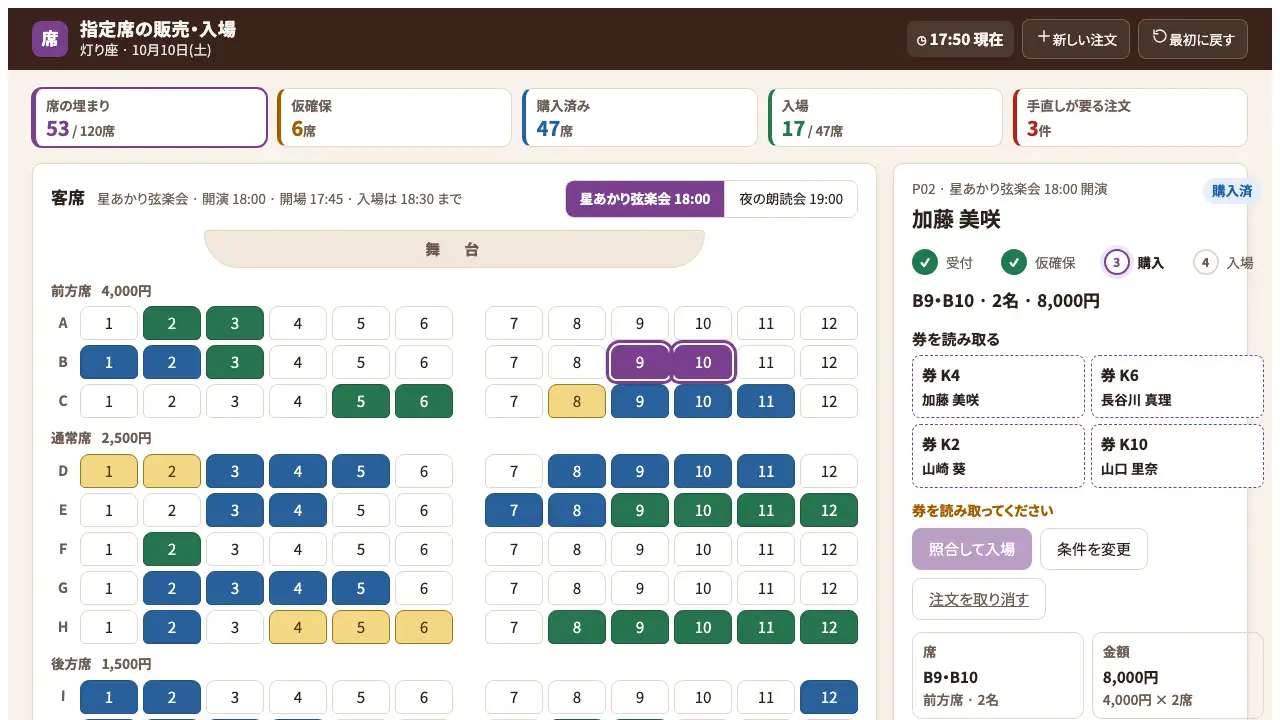The image size is (1280, 720).
Task: Click the 購入済 status badge
Action: coord(1232,191)
